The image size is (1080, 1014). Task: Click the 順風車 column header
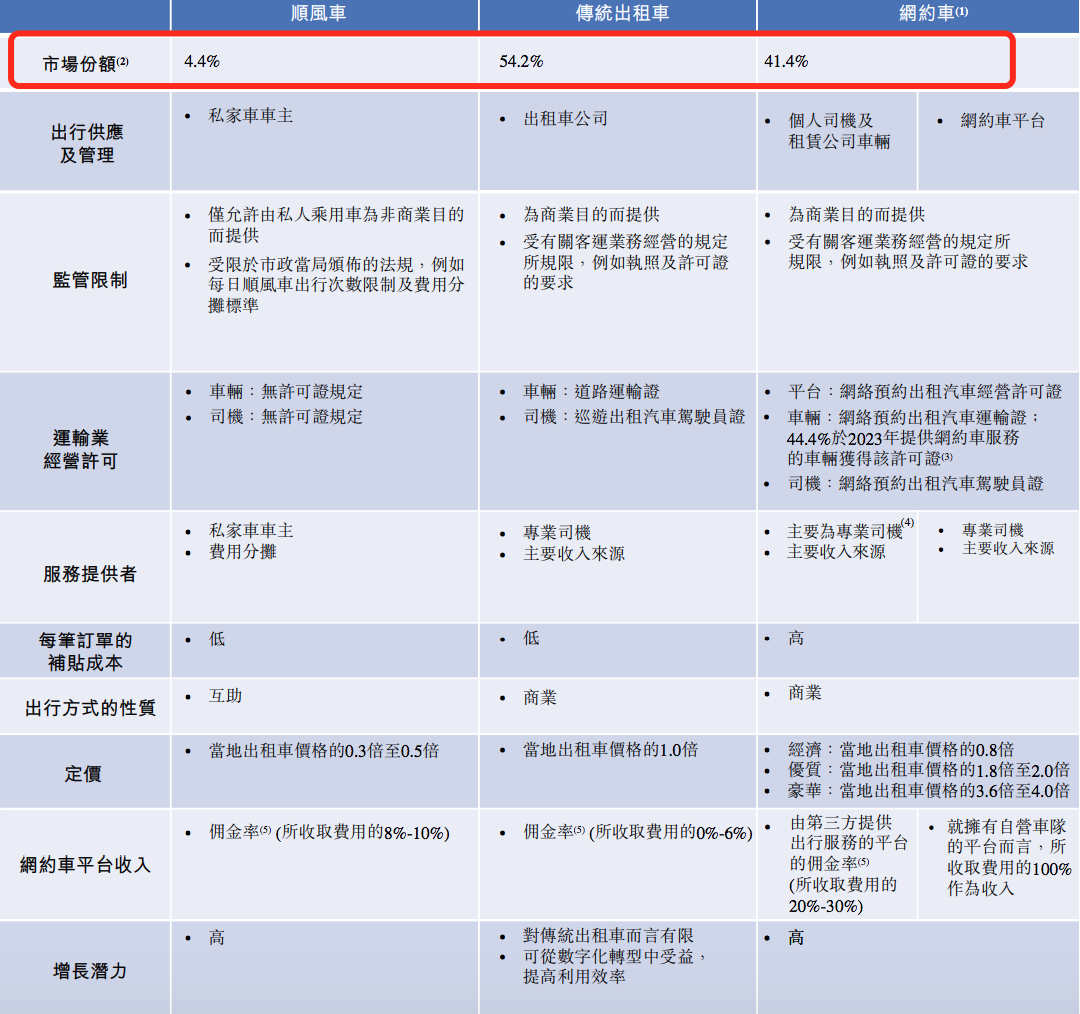tap(323, 13)
